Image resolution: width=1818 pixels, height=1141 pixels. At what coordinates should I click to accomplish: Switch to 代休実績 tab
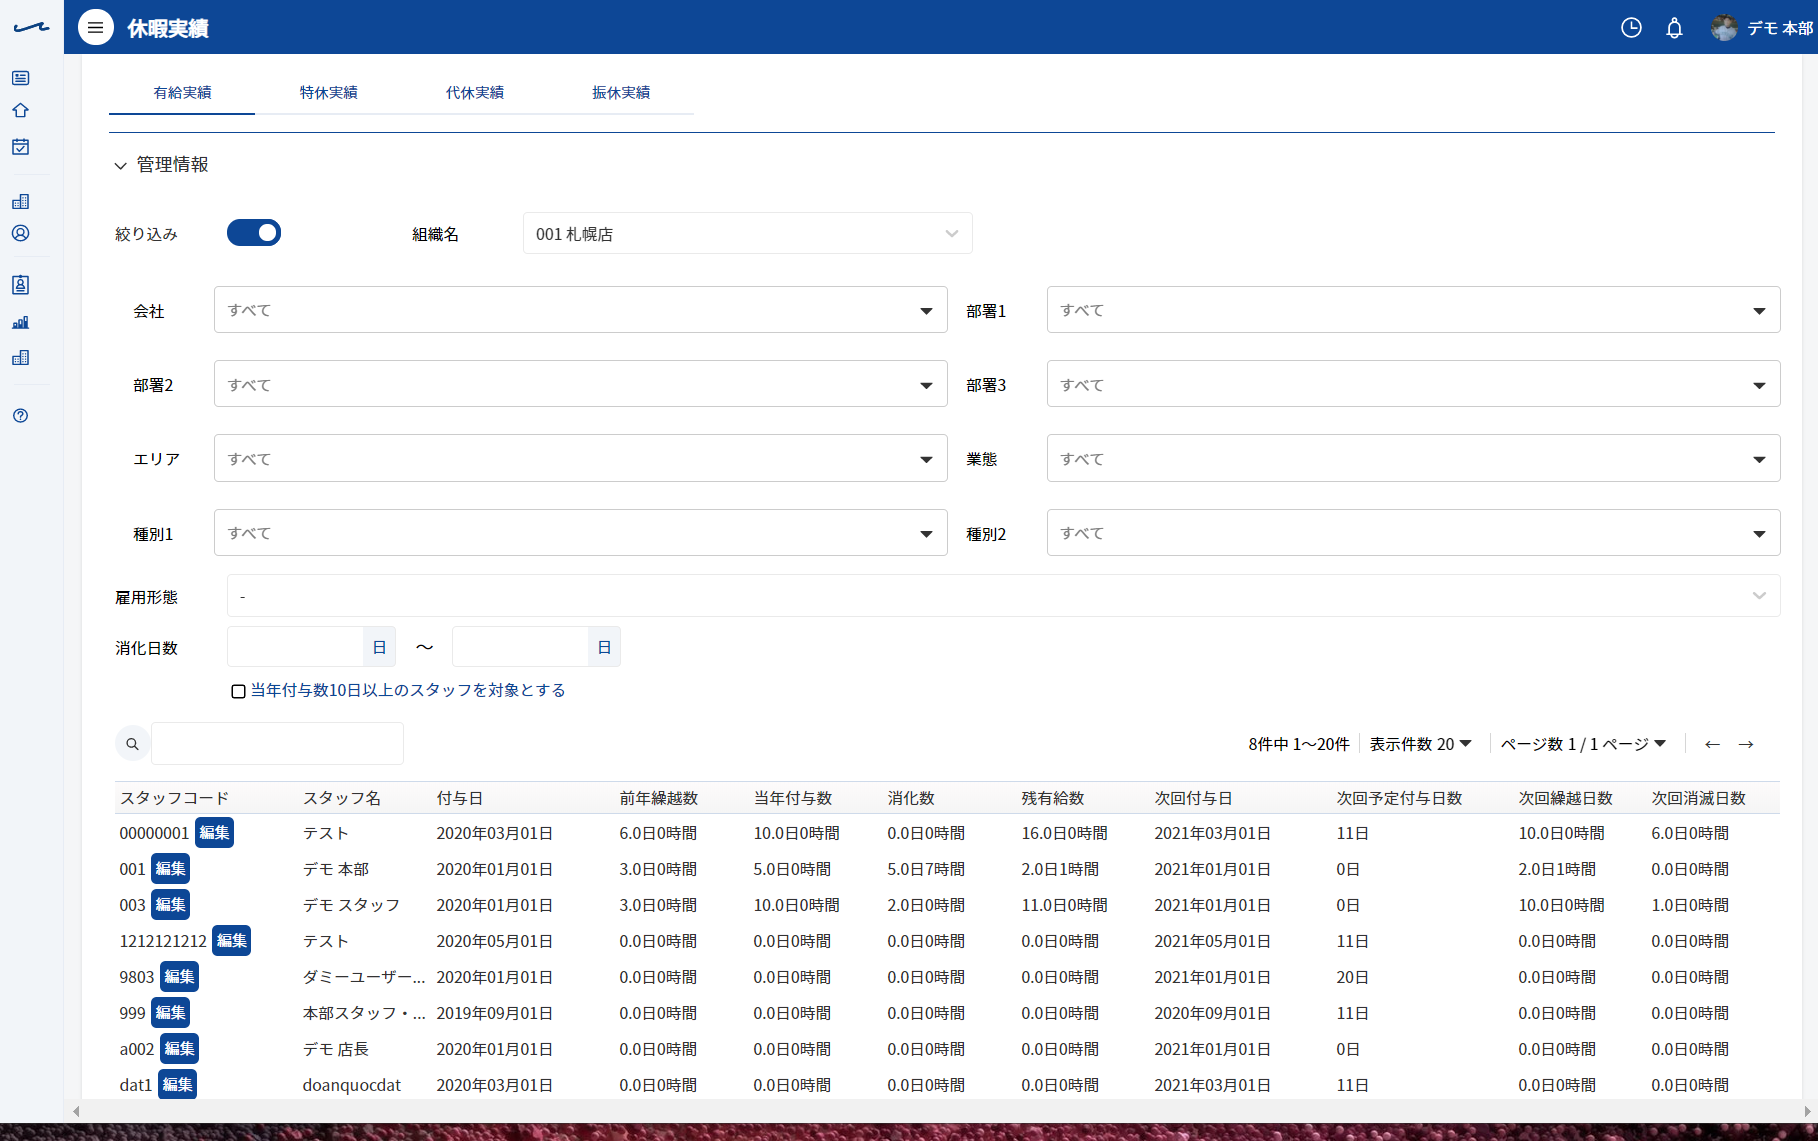[475, 92]
